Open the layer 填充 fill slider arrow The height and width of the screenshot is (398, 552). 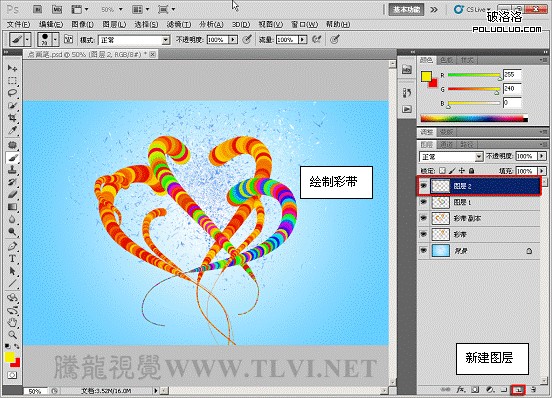542,171
